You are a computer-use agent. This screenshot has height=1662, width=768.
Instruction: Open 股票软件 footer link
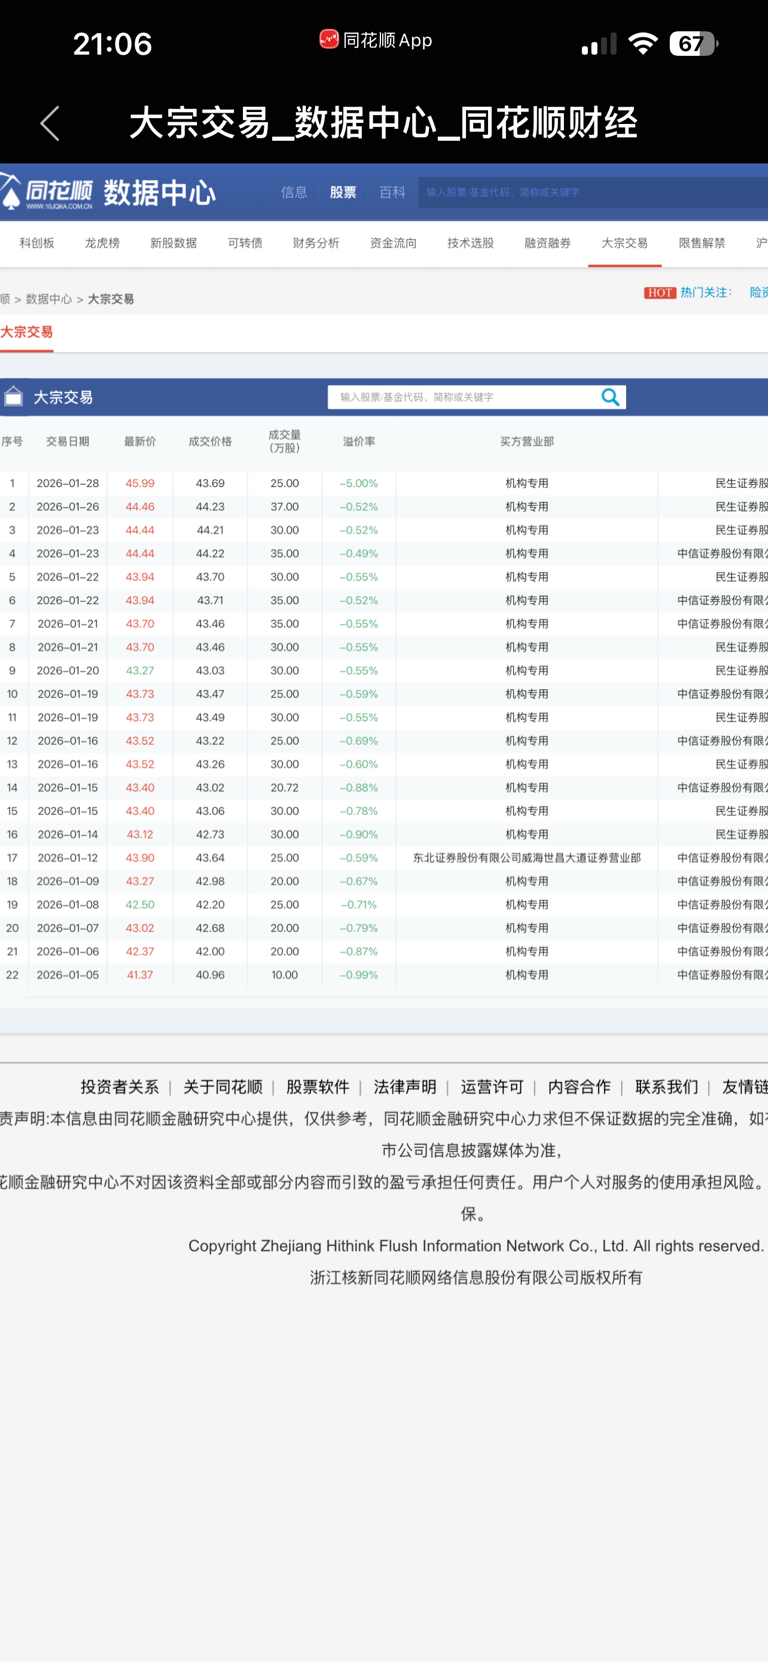click(x=318, y=1087)
